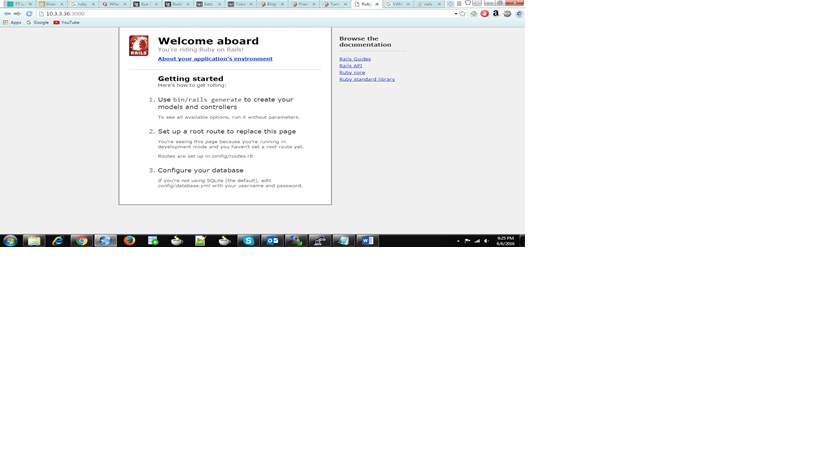This screenshot has height=460, width=819.
Task: Open Outlook from taskbar
Action: (x=272, y=241)
